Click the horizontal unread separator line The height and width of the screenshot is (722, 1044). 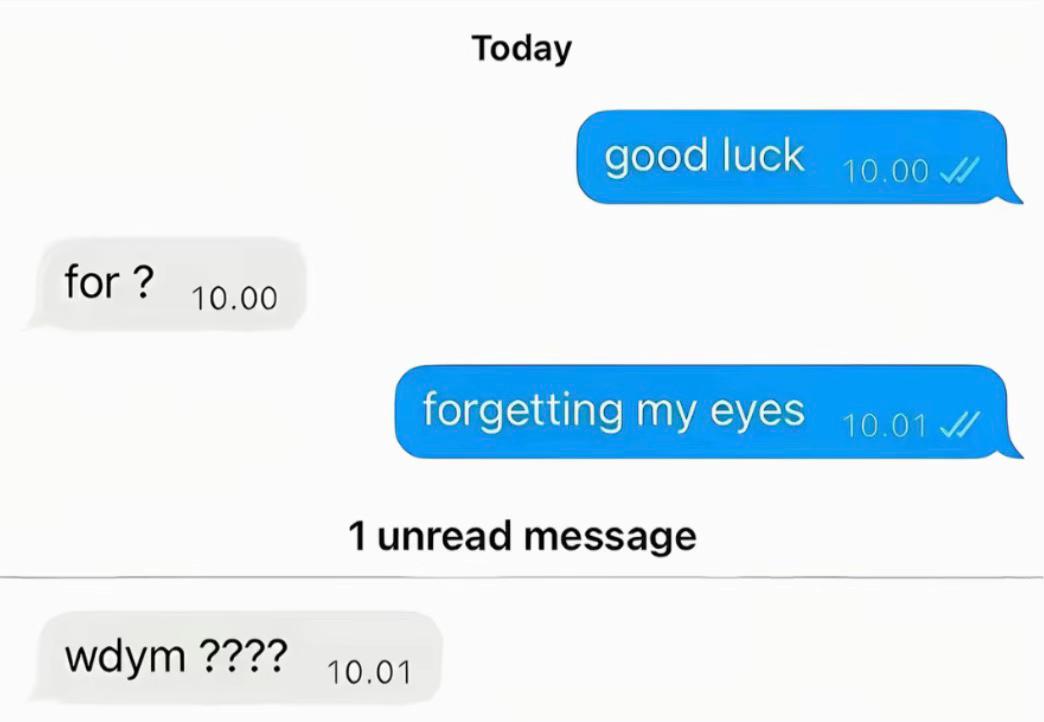pos(522,577)
